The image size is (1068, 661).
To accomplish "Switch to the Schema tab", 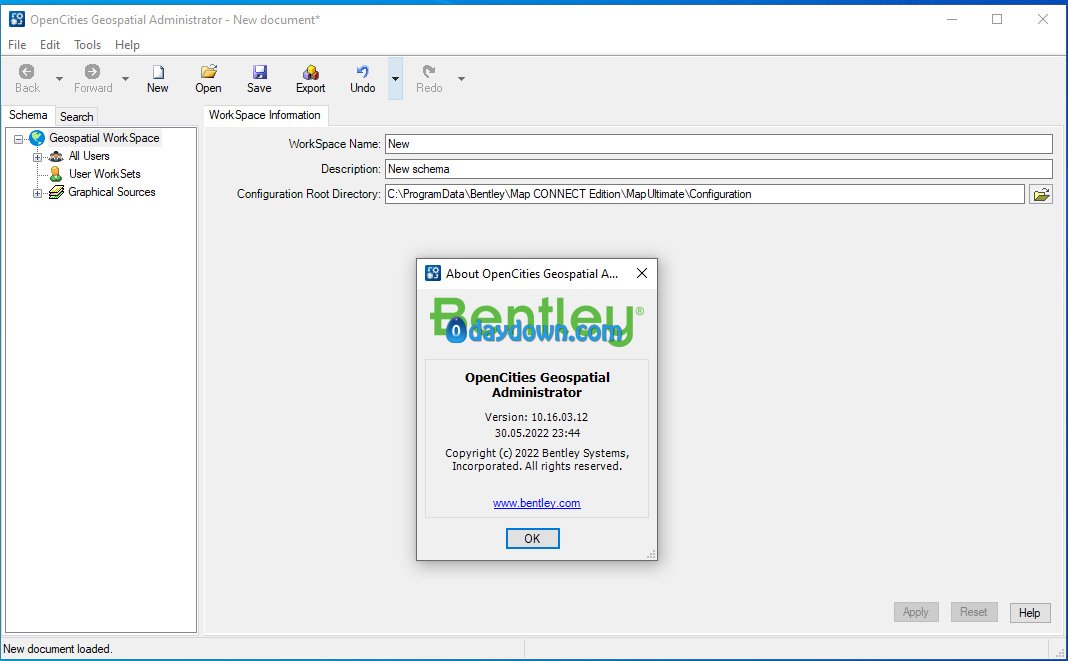I will pyautogui.click(x=28, y=115).
